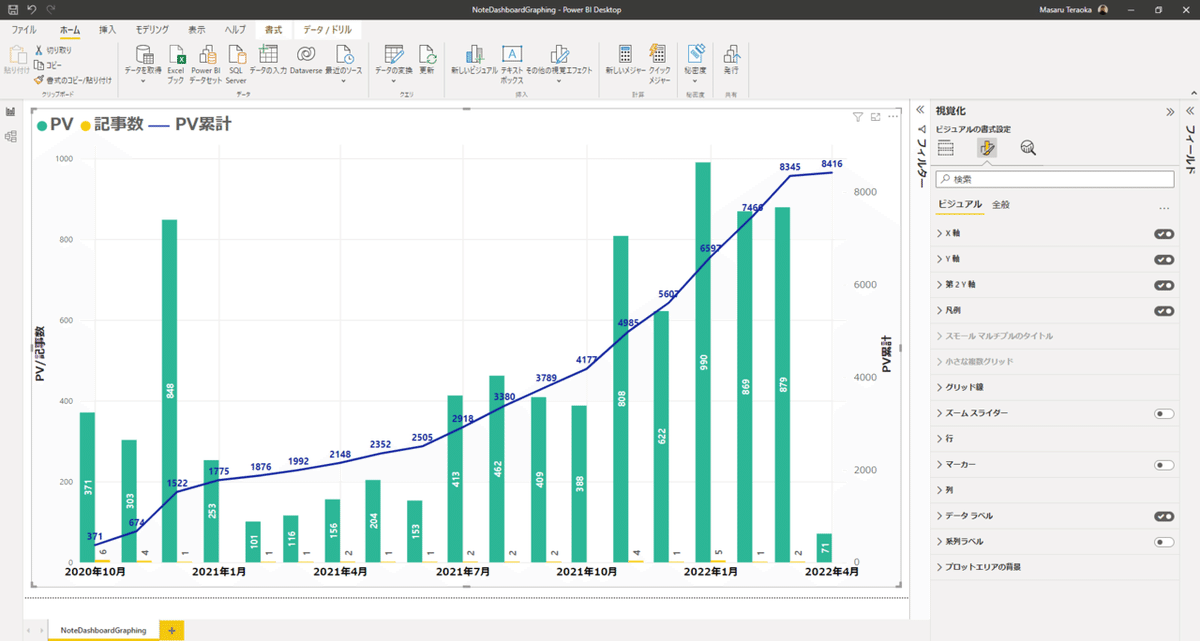Image resolution: width=1200 pixels, height=641 pixels.
Task: Turn off the 第 2 Y 軸 toggle
Action: (x=1164, y=285)
